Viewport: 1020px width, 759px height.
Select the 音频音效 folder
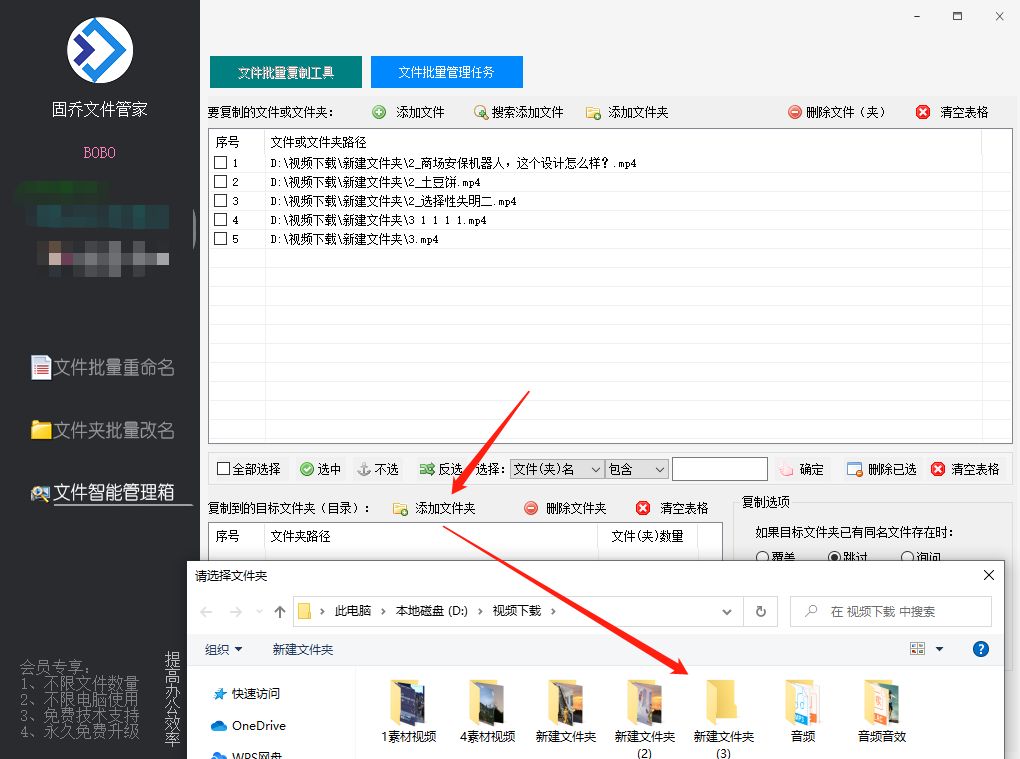[882, 710]
